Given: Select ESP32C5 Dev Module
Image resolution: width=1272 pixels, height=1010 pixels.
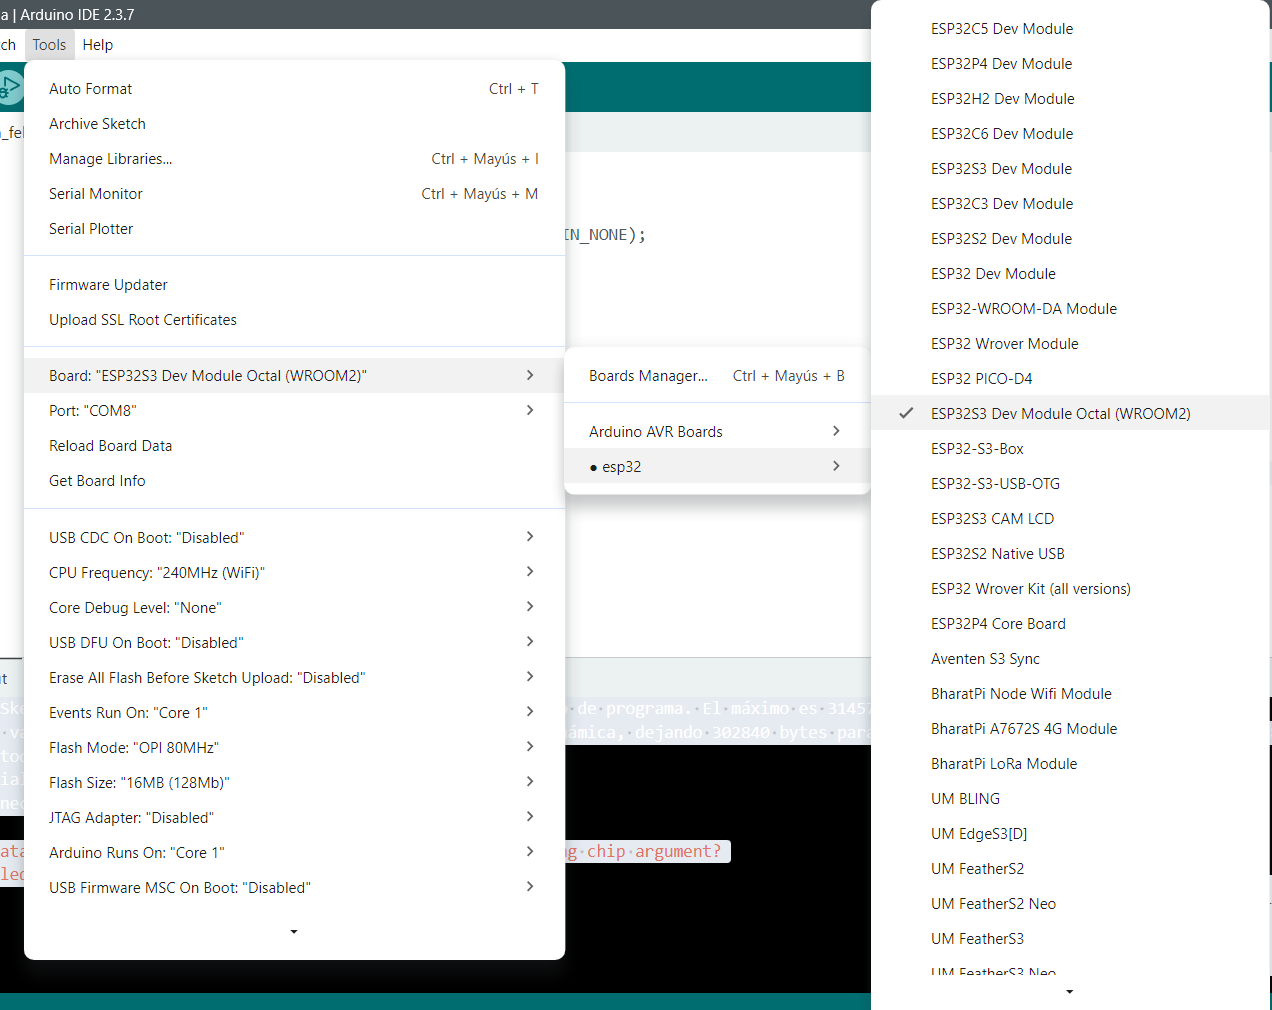Looking at the screenshot, I should point(1071,29).
